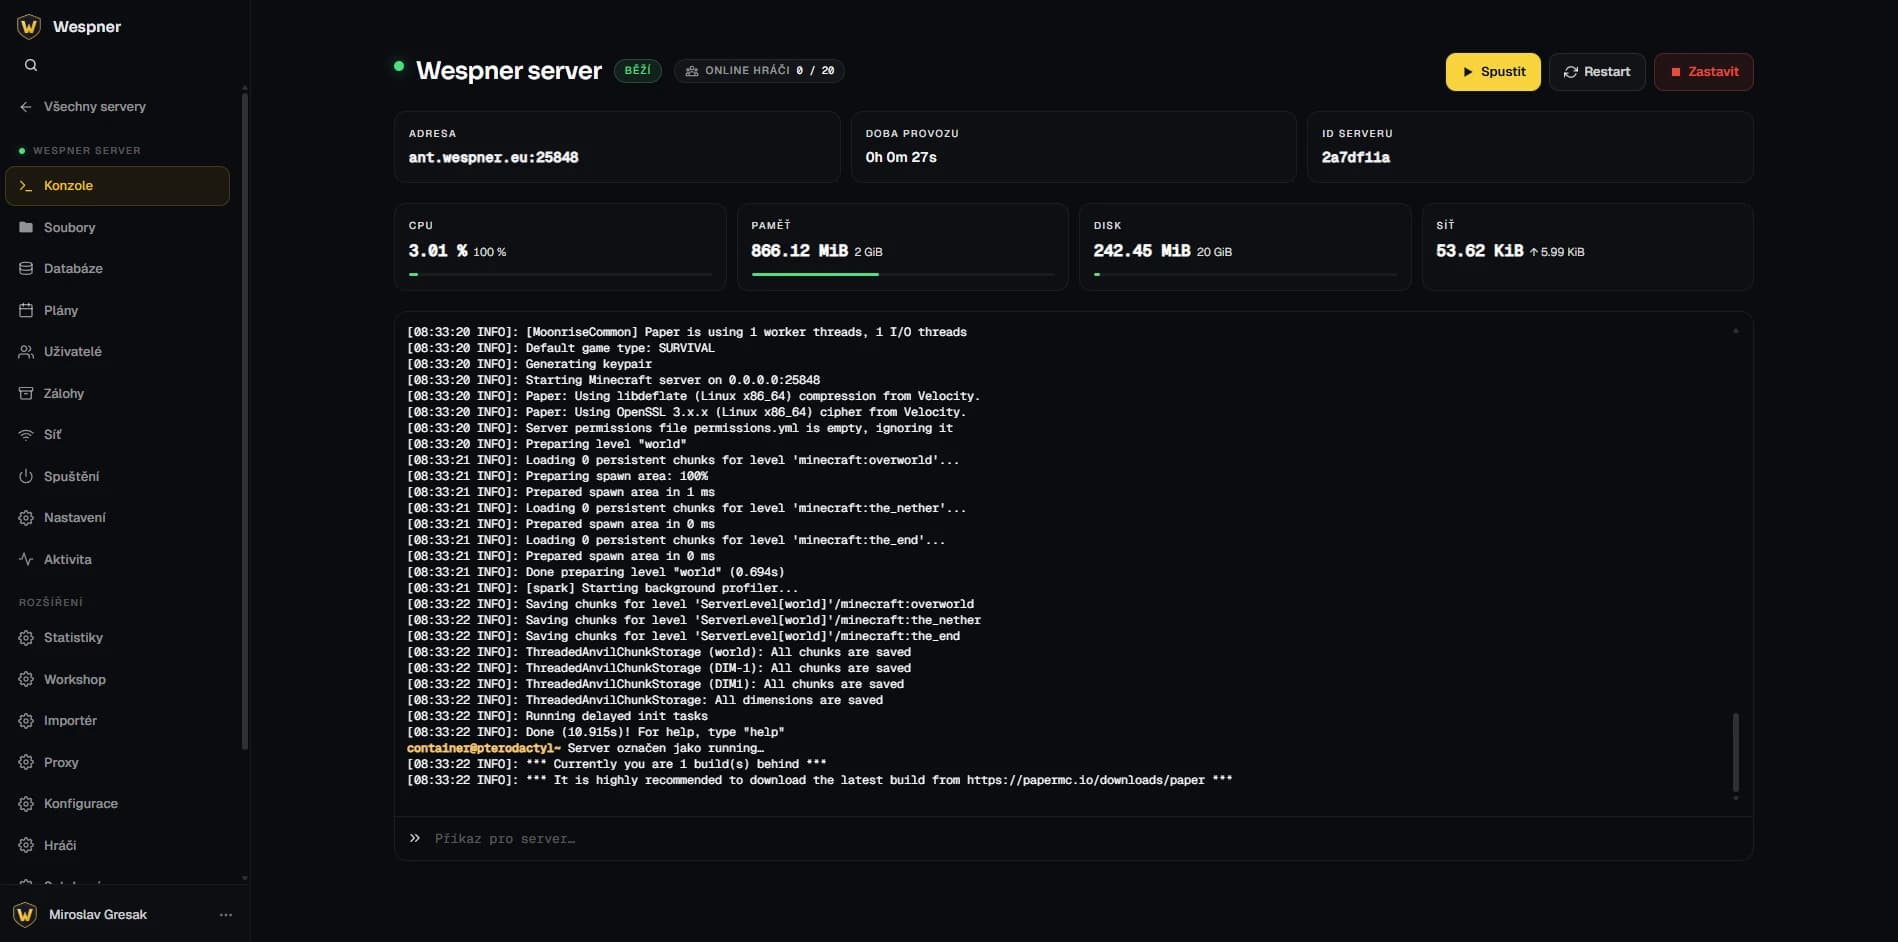Open the Hráči players extension
This screenshot has width=1898, height=942.
pyautogui.click(x=117, y=846)
